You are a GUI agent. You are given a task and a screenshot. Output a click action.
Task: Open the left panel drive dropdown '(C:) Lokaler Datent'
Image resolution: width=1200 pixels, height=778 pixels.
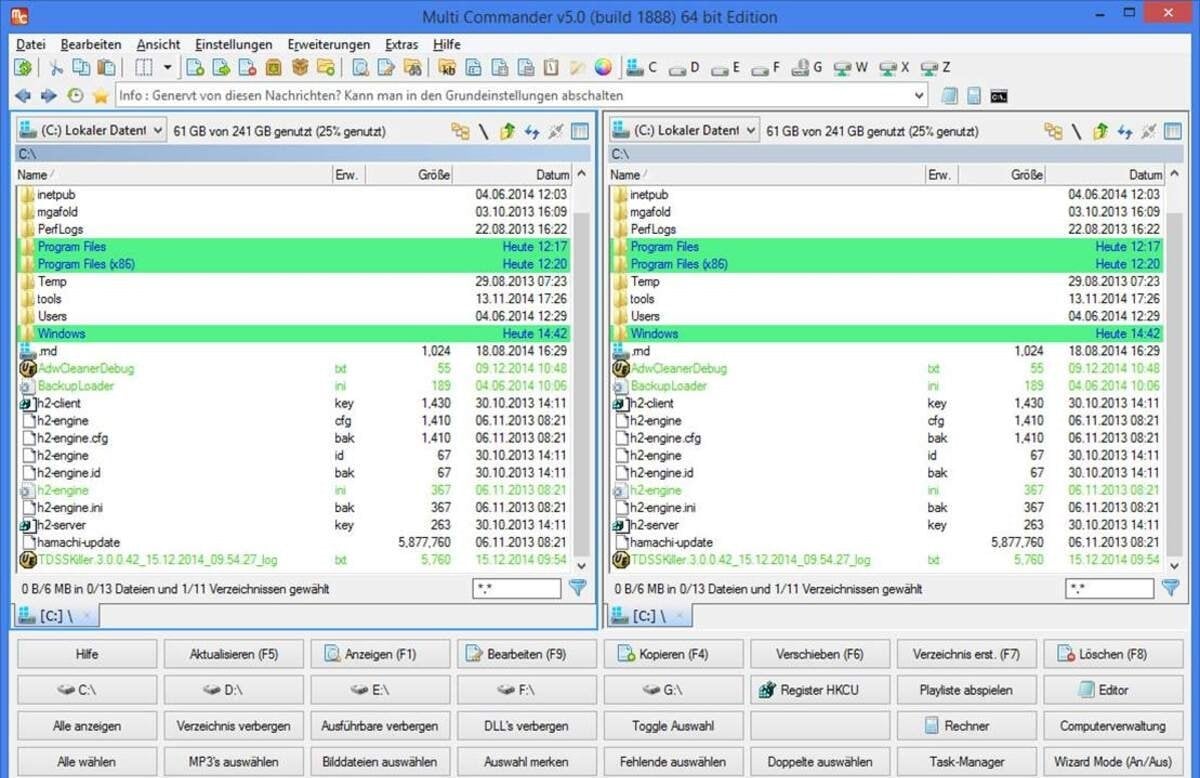tap(92, 130)
